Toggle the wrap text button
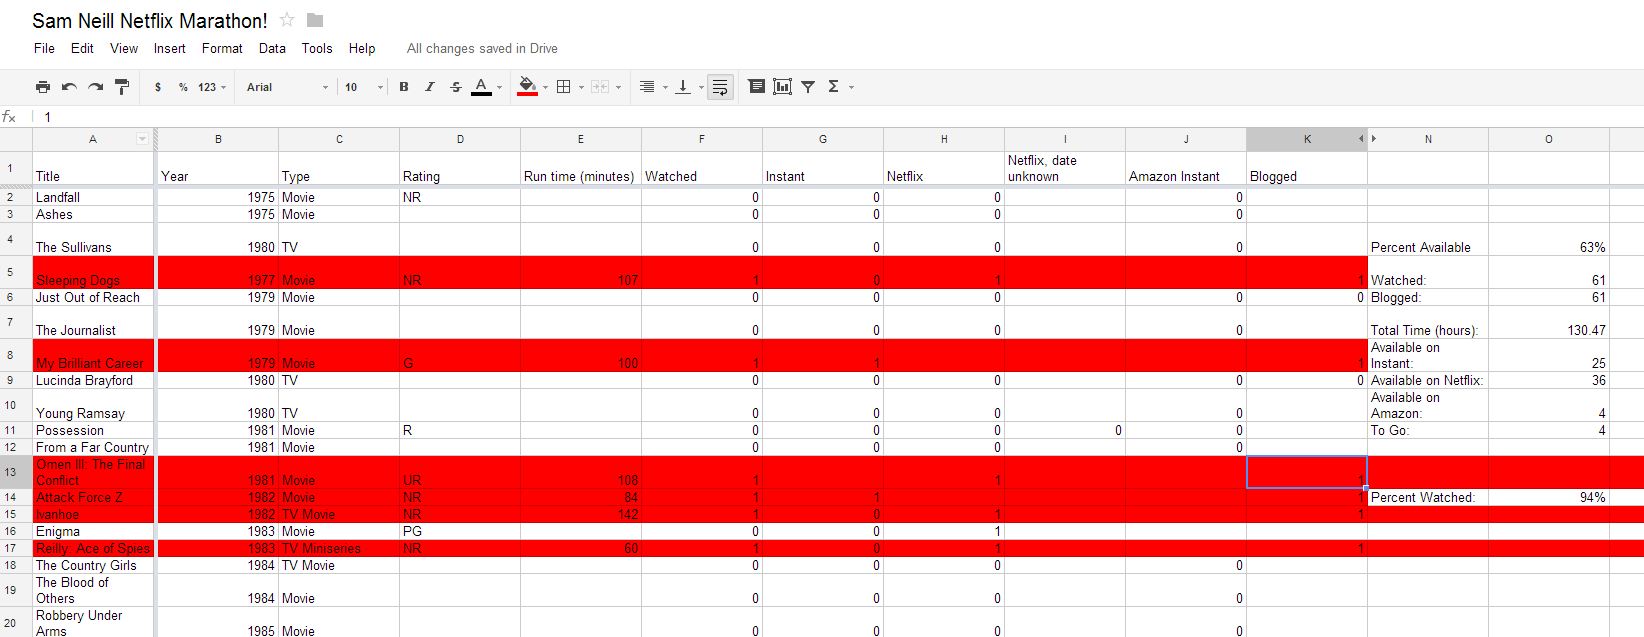 pos(720,87)
